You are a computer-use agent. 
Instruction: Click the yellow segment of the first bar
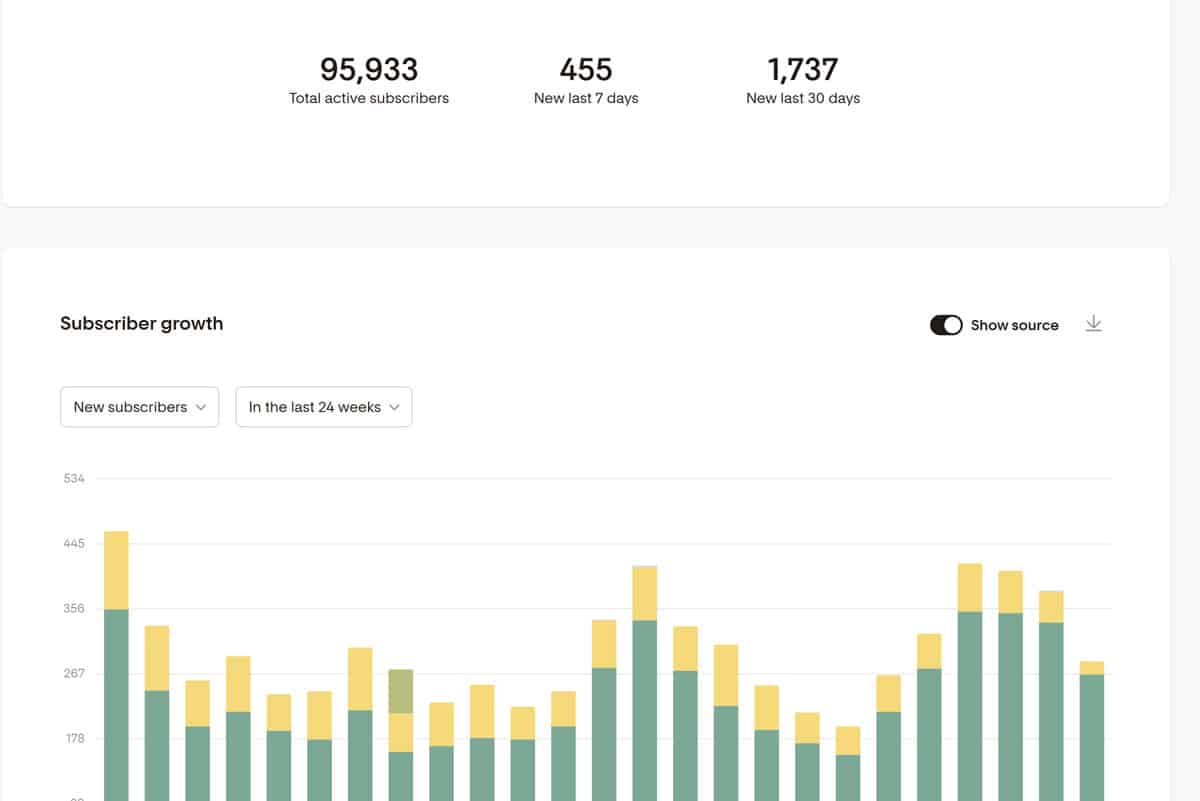[x=117, y=570]
